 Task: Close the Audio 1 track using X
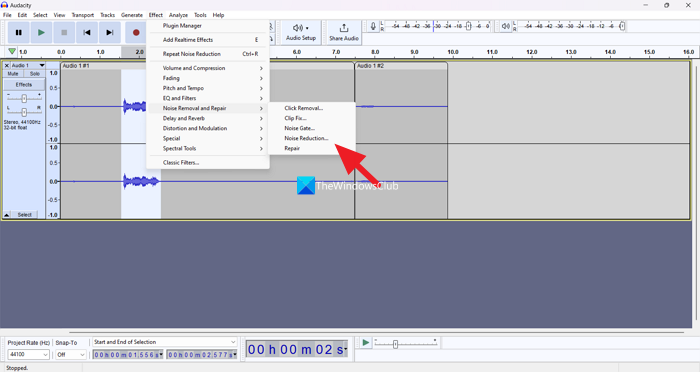coord(7,66)
